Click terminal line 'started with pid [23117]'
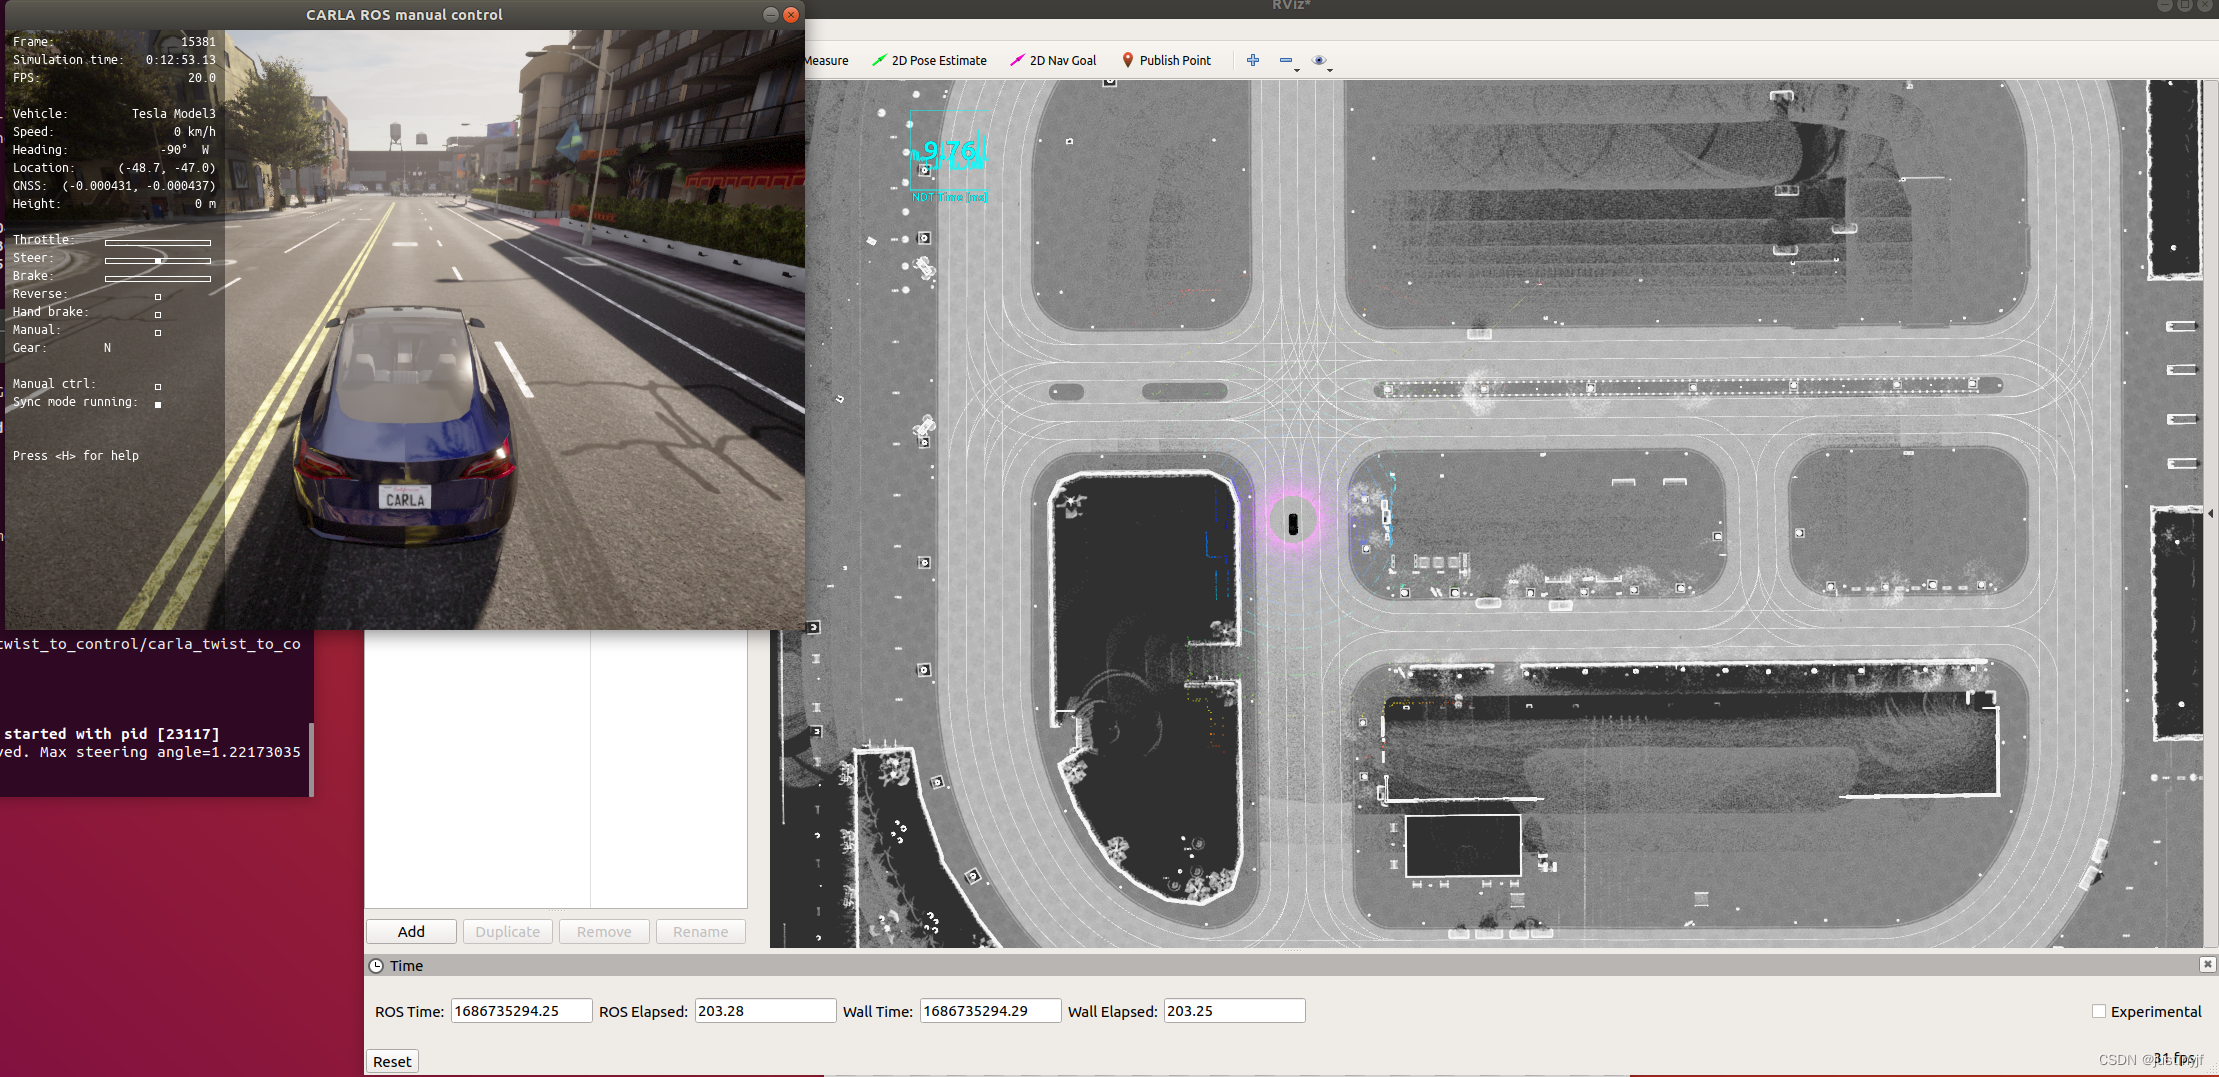 [x=111, y=734]
